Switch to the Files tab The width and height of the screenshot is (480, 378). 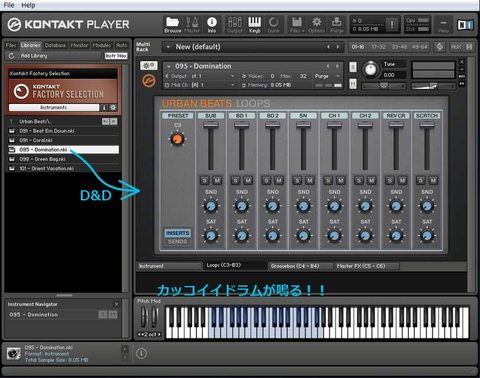point(11,45)
